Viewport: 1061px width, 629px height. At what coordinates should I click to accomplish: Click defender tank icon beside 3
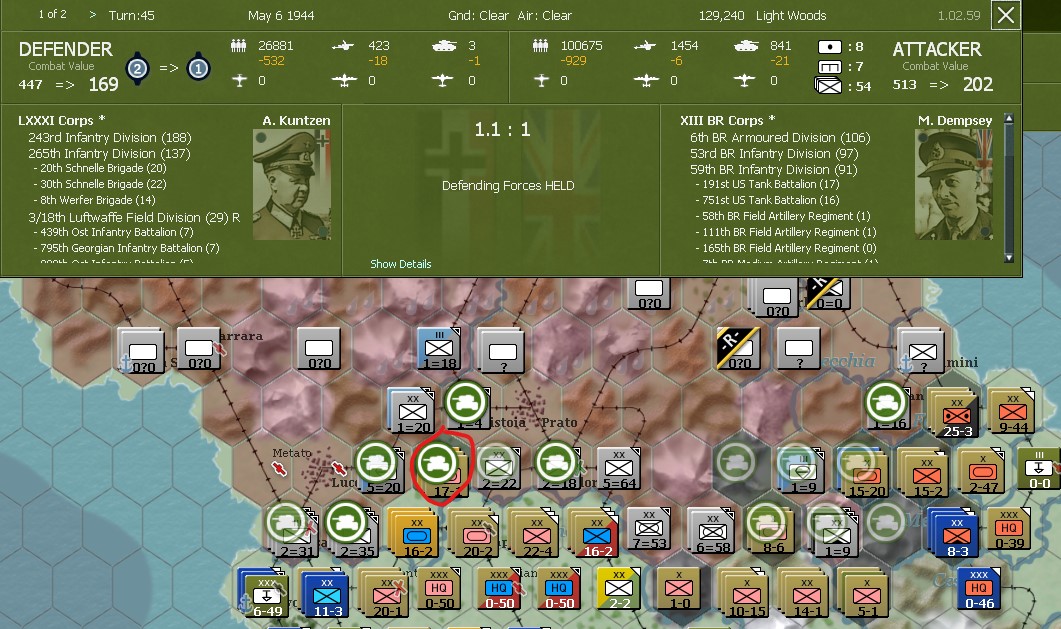pos(444,46)
